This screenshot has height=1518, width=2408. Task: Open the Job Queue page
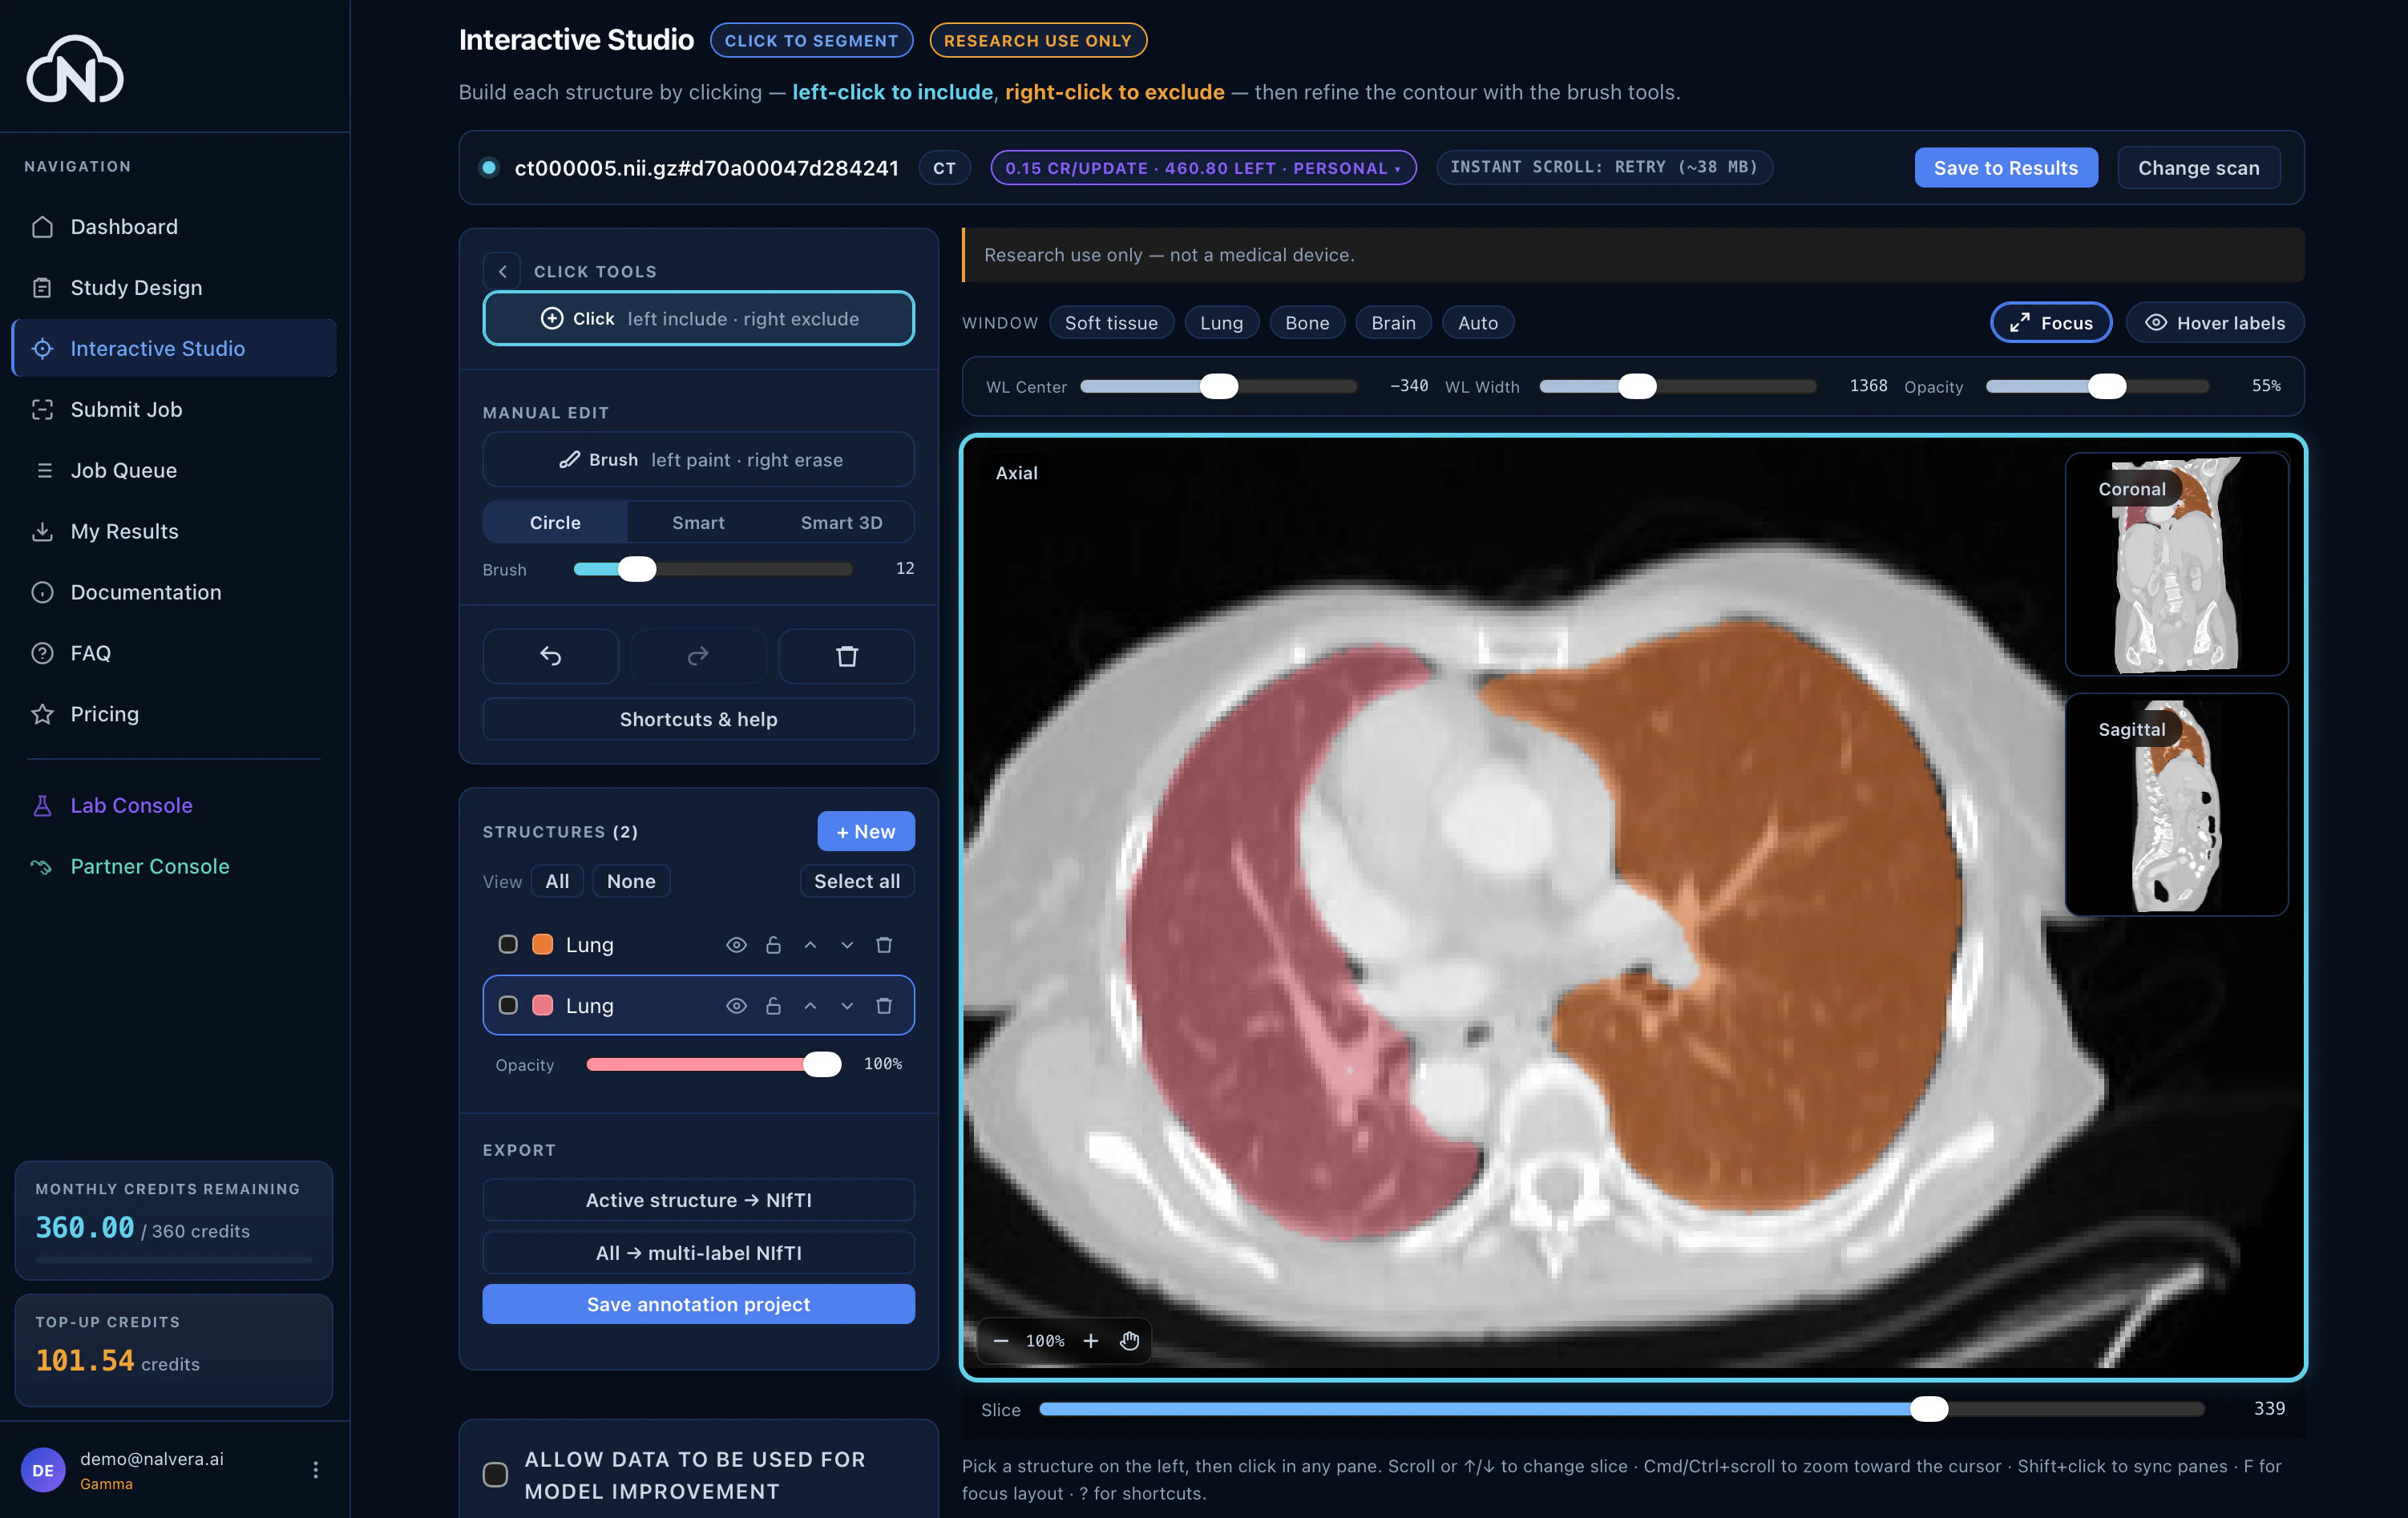coord(174,470)
